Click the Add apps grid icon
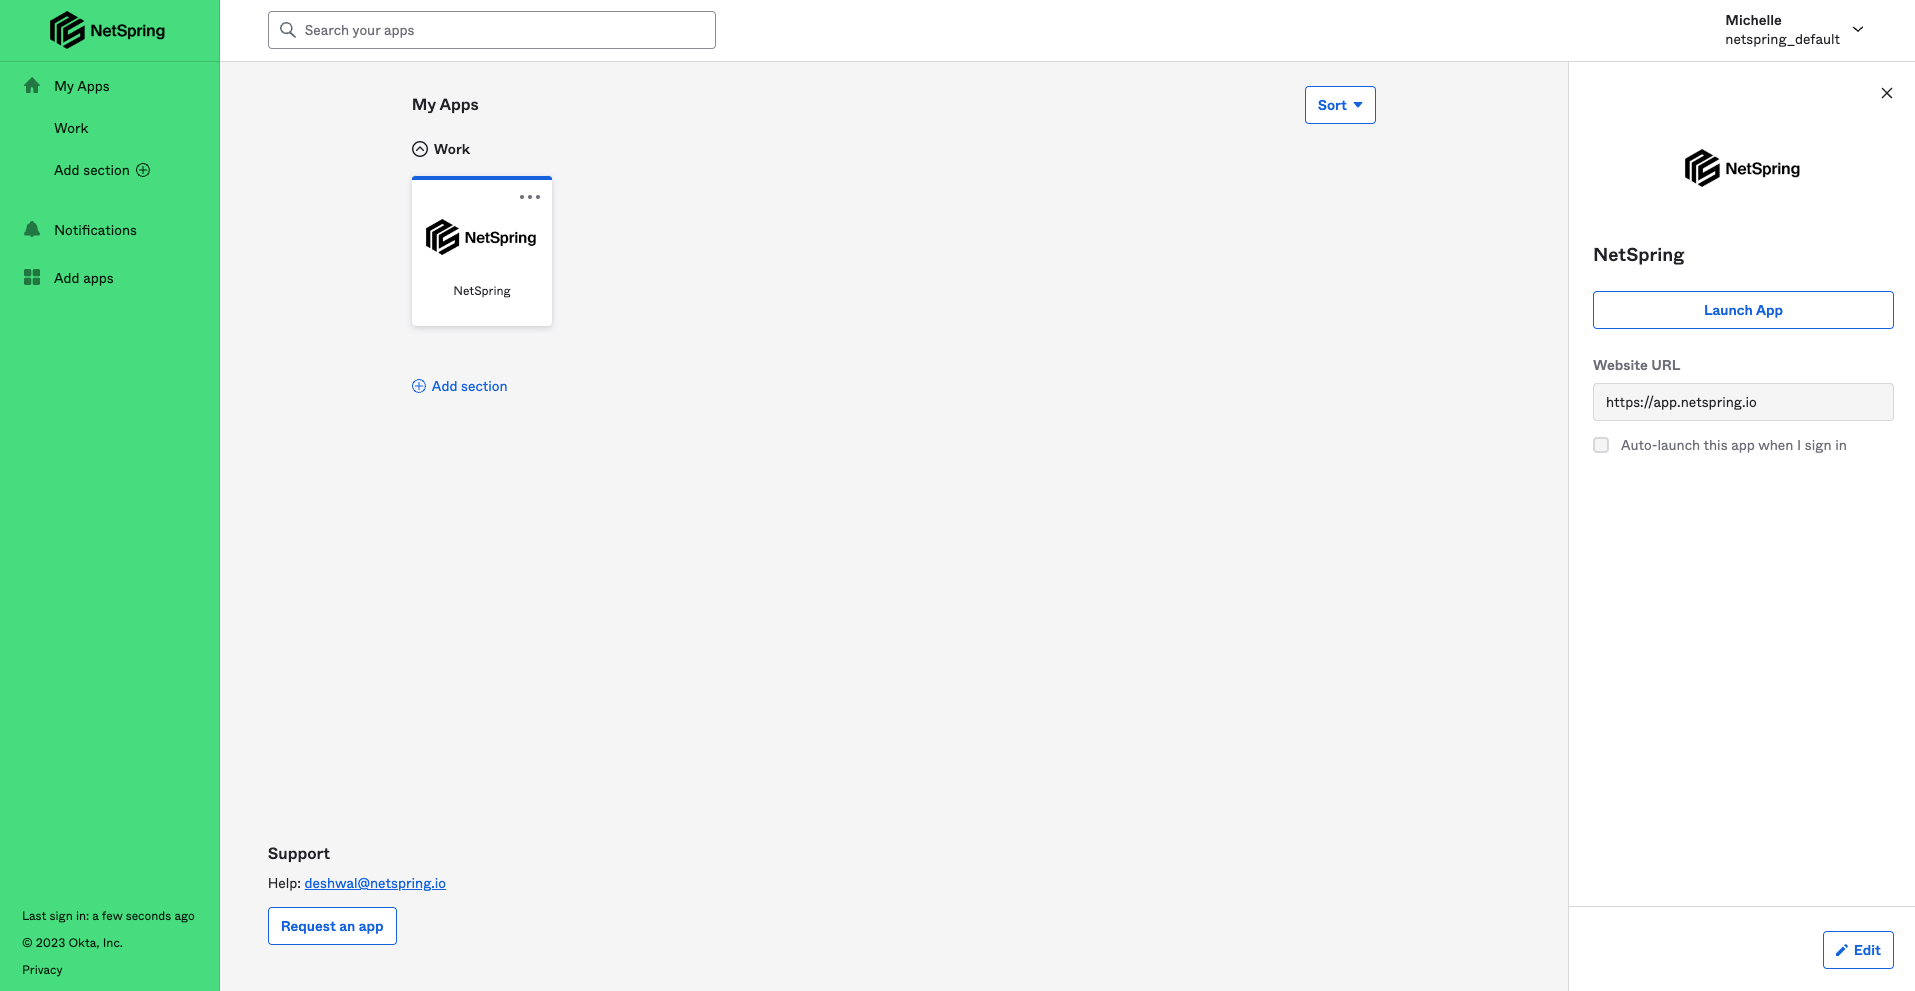This screenshot has width=1915, height=991. [x=32, y=278]
